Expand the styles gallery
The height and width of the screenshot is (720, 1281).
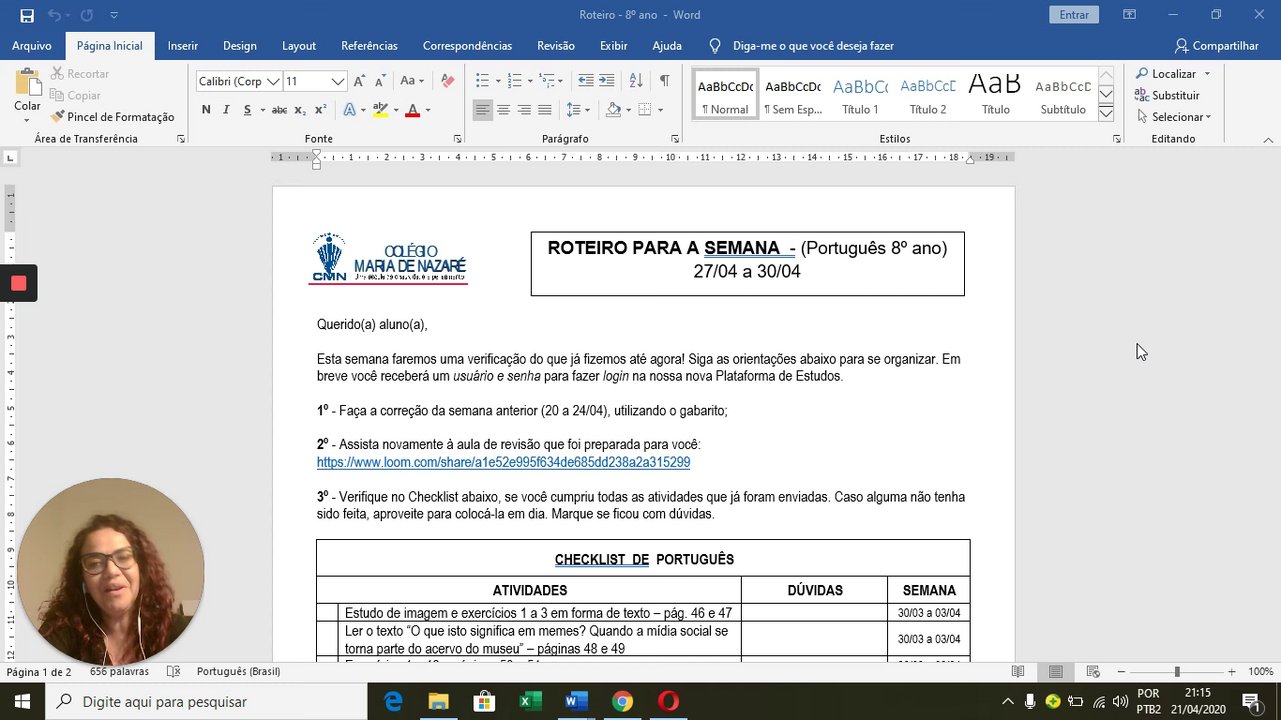pyautogui.click(x=1106, y=113)
